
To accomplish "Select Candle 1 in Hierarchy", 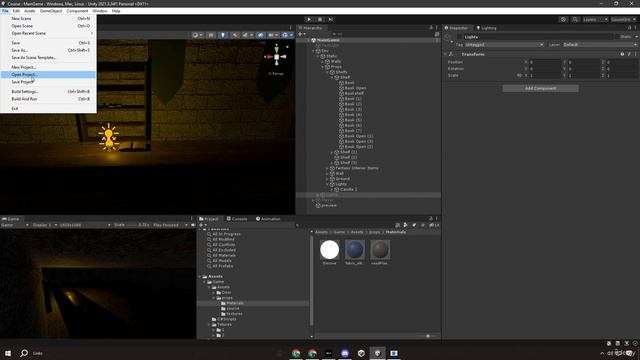I will (x=348, y=189).
